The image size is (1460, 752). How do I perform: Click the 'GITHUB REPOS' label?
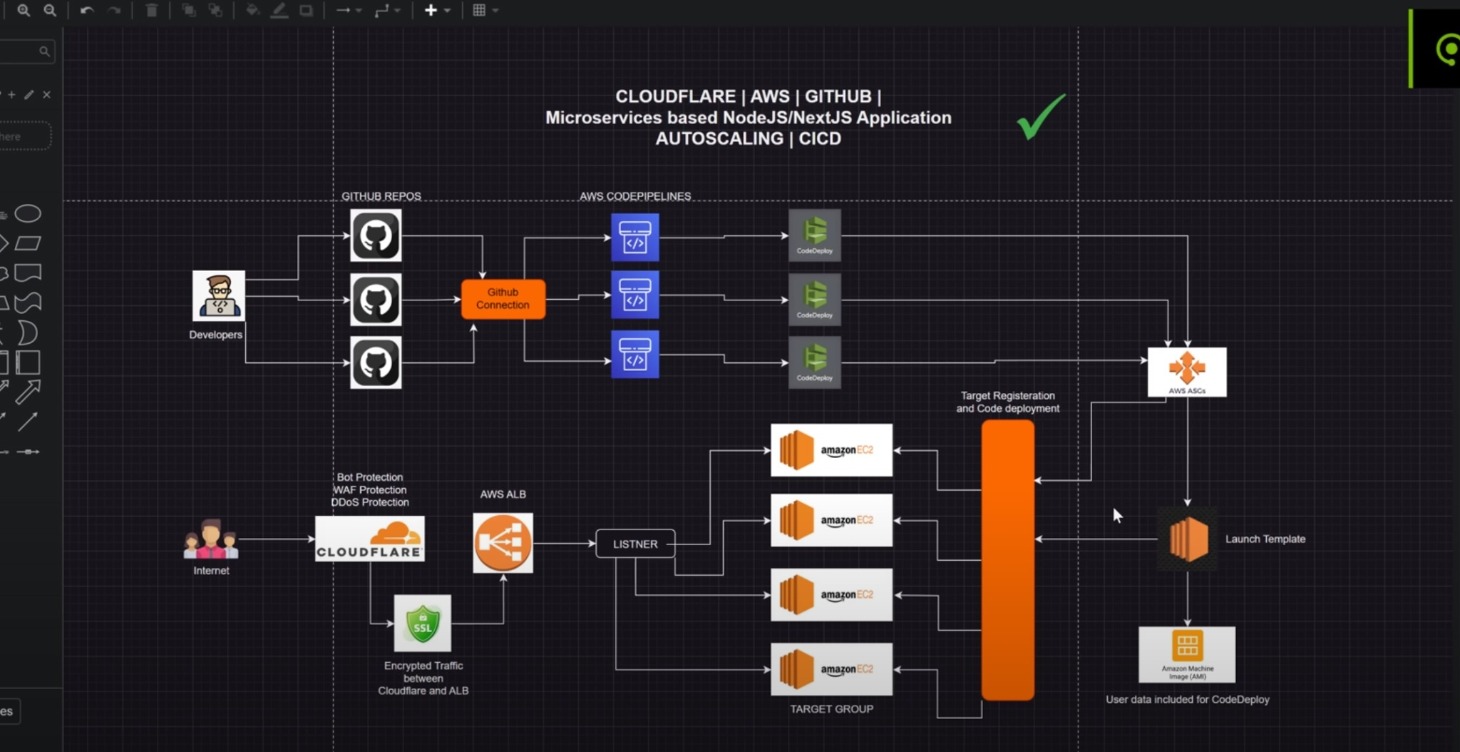pyautogui.click(x=381, y=196)
